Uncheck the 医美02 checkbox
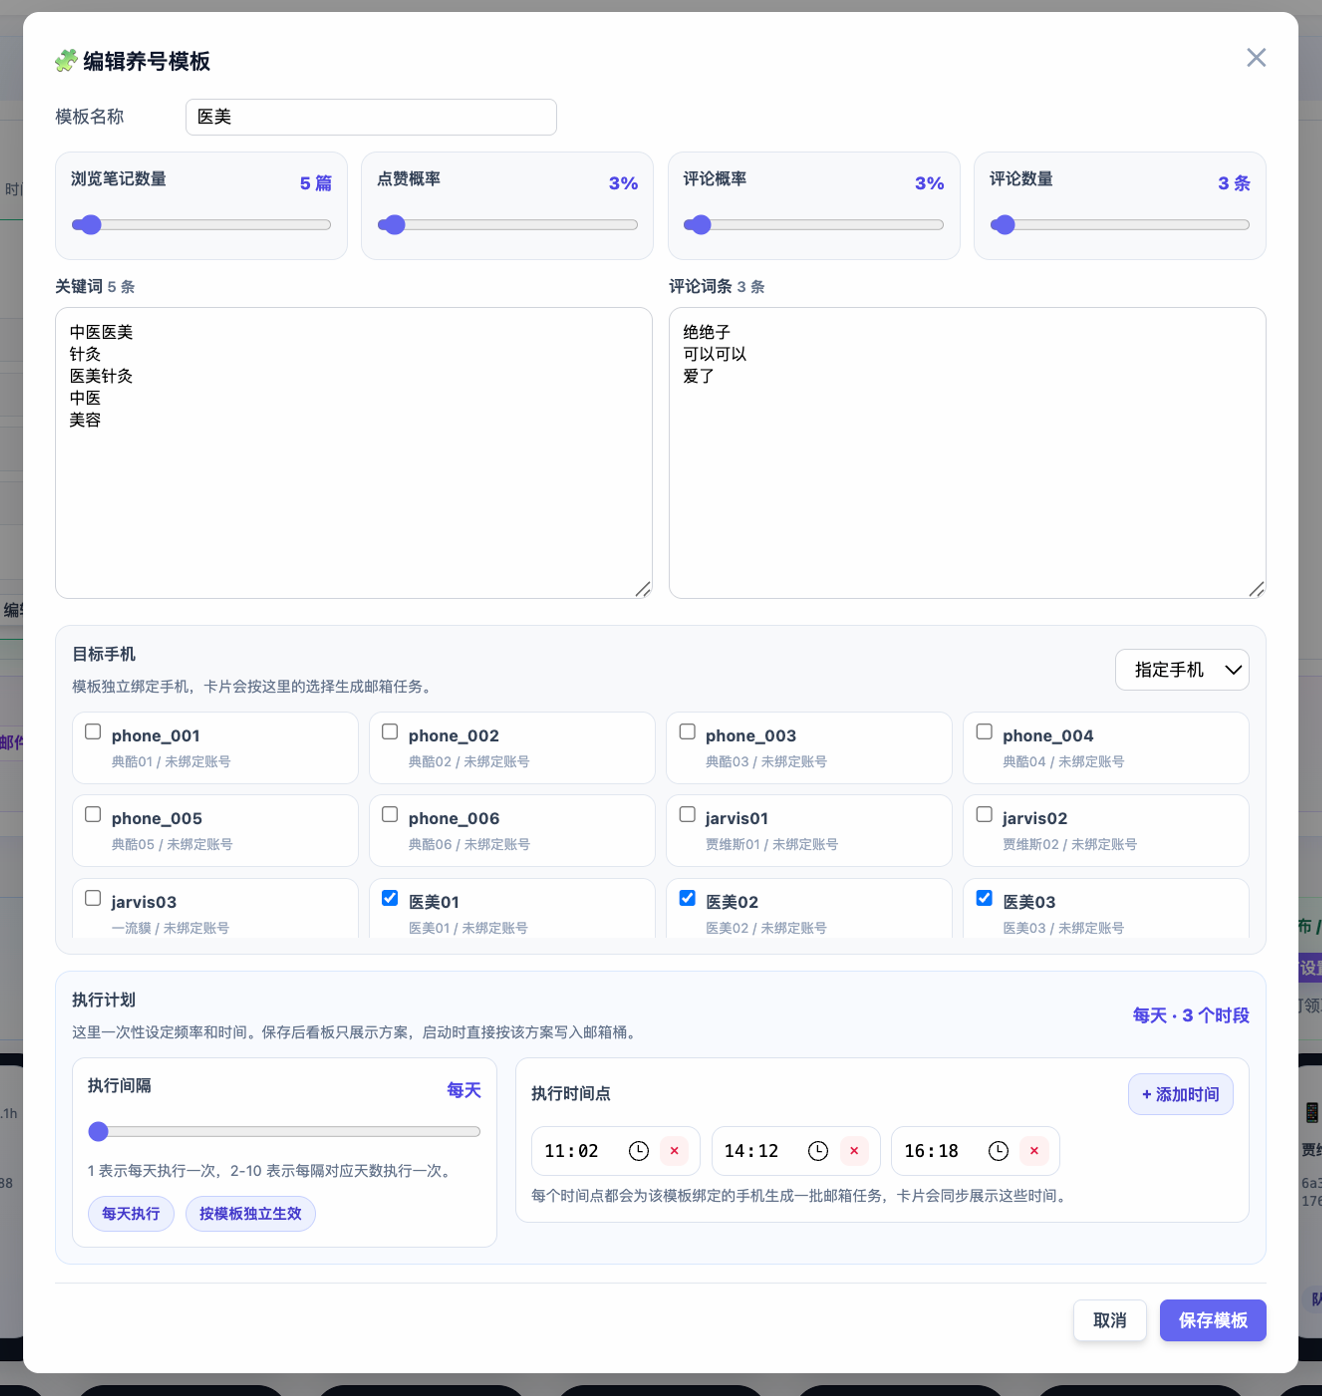Viewport: 1322px width, 1396px height. (687, 898)
